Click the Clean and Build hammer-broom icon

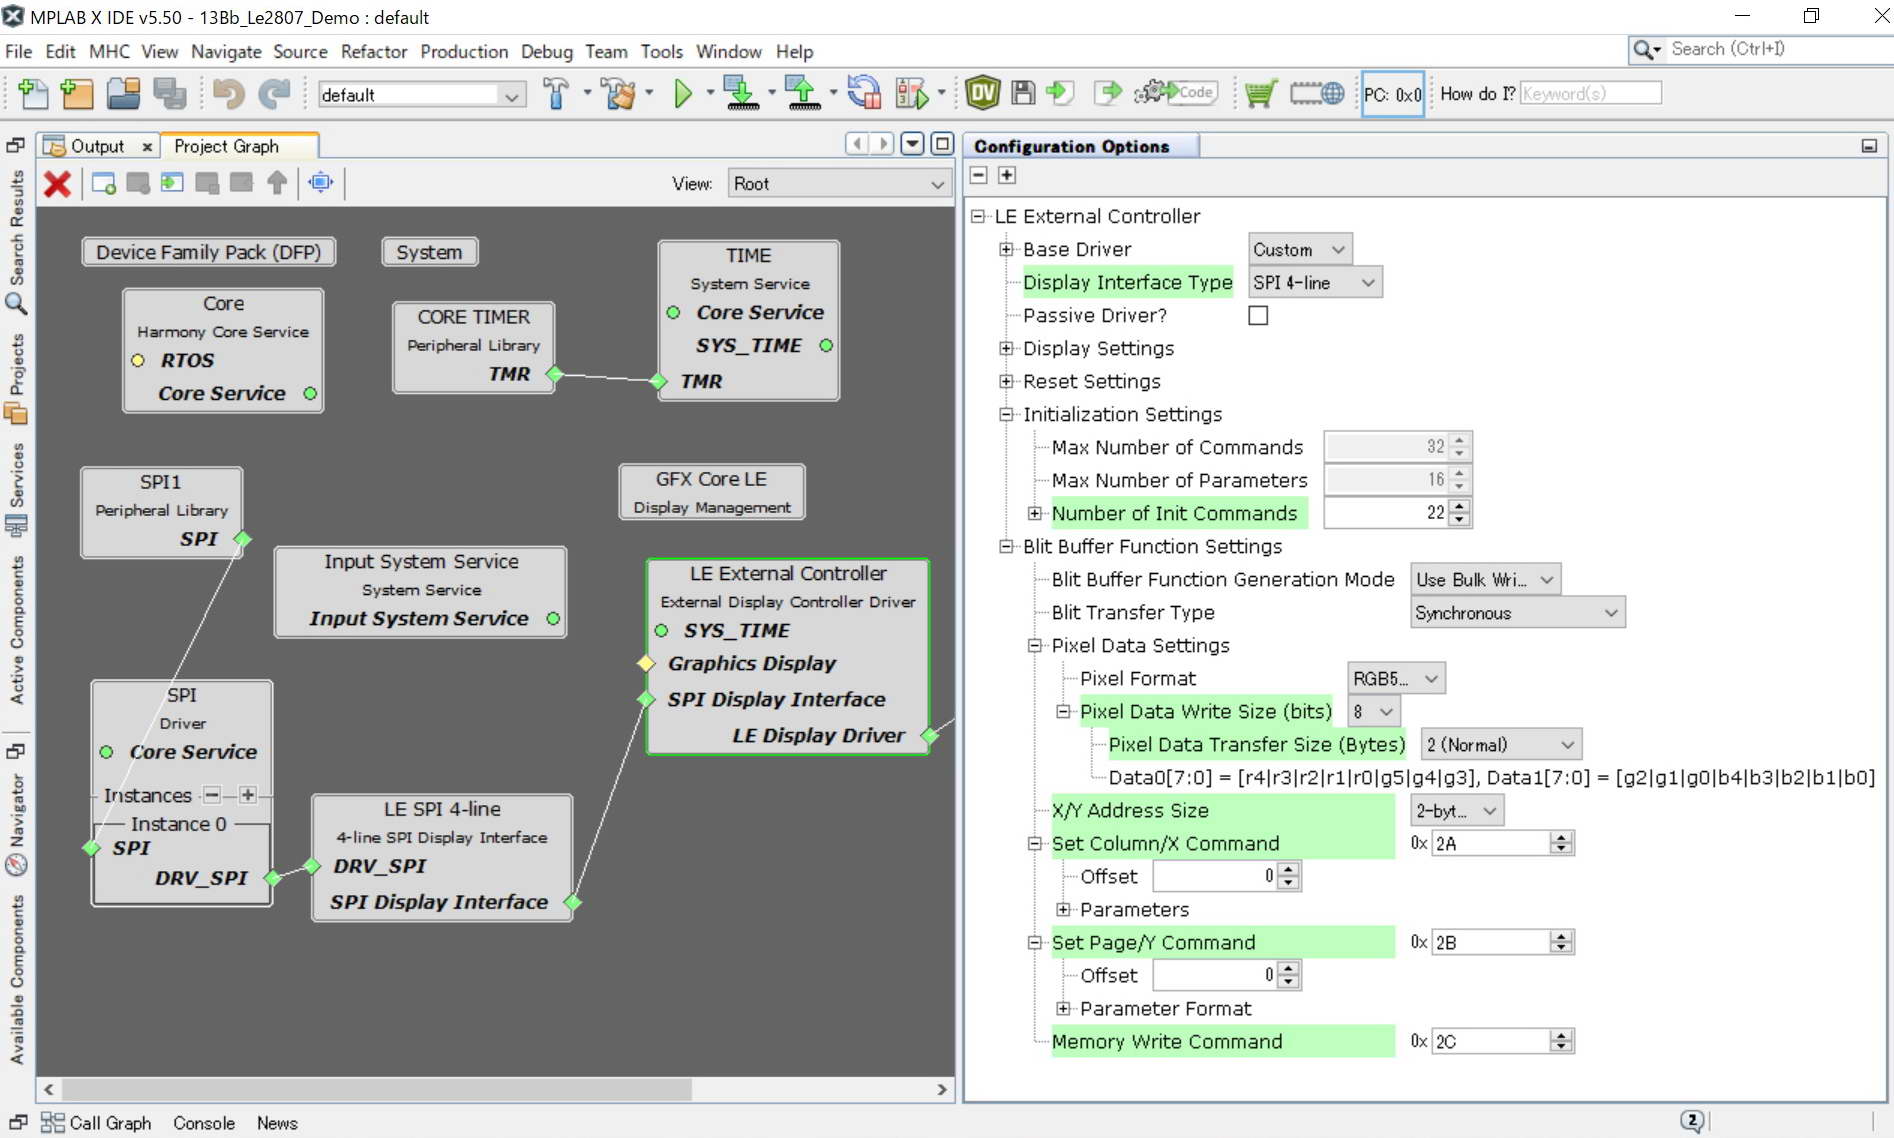619,94
